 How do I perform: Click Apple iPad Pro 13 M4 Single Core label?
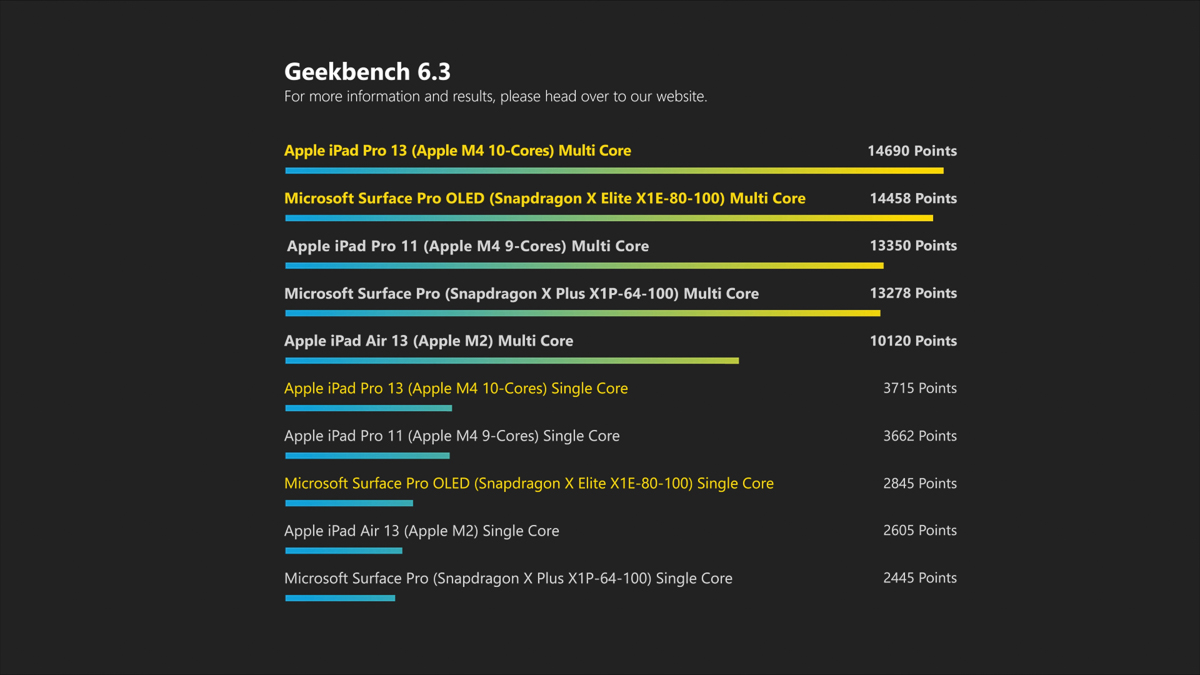455,388
